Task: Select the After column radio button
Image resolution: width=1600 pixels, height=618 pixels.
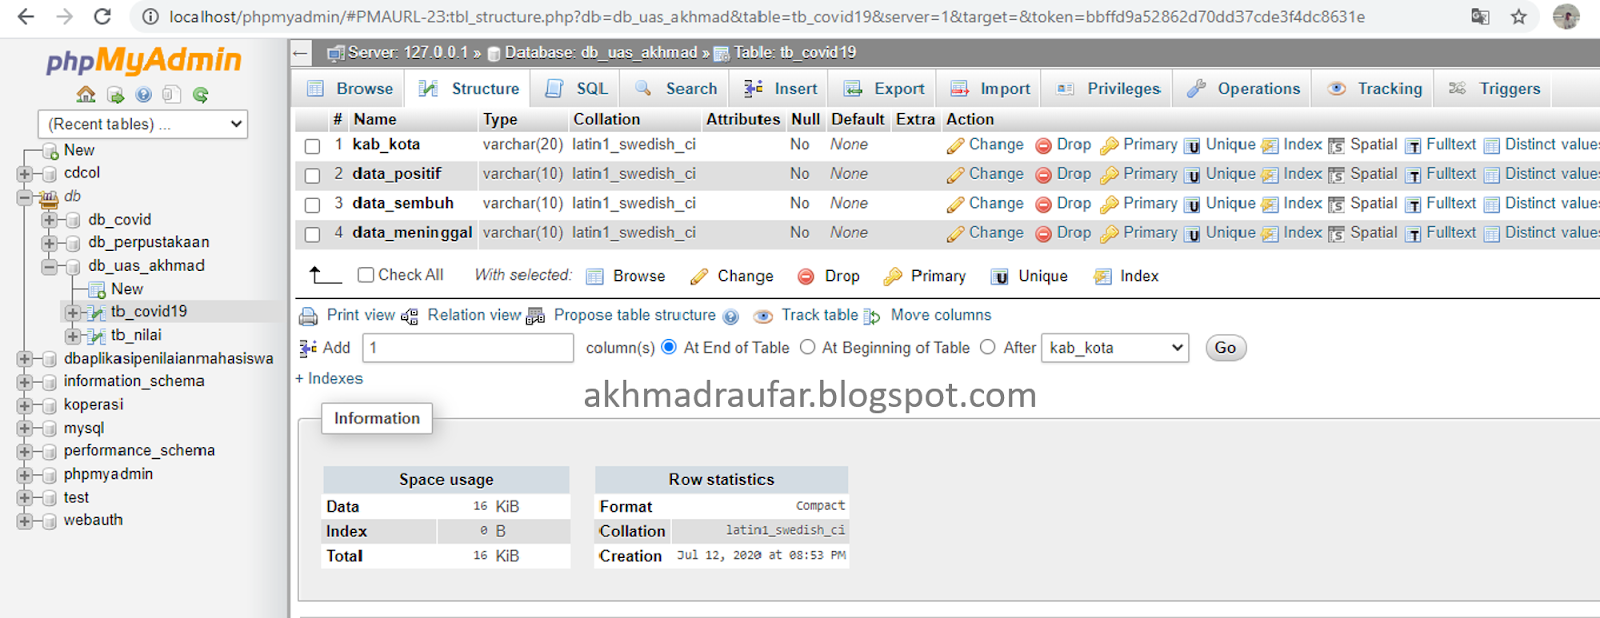Action: (x=988, y=347)
